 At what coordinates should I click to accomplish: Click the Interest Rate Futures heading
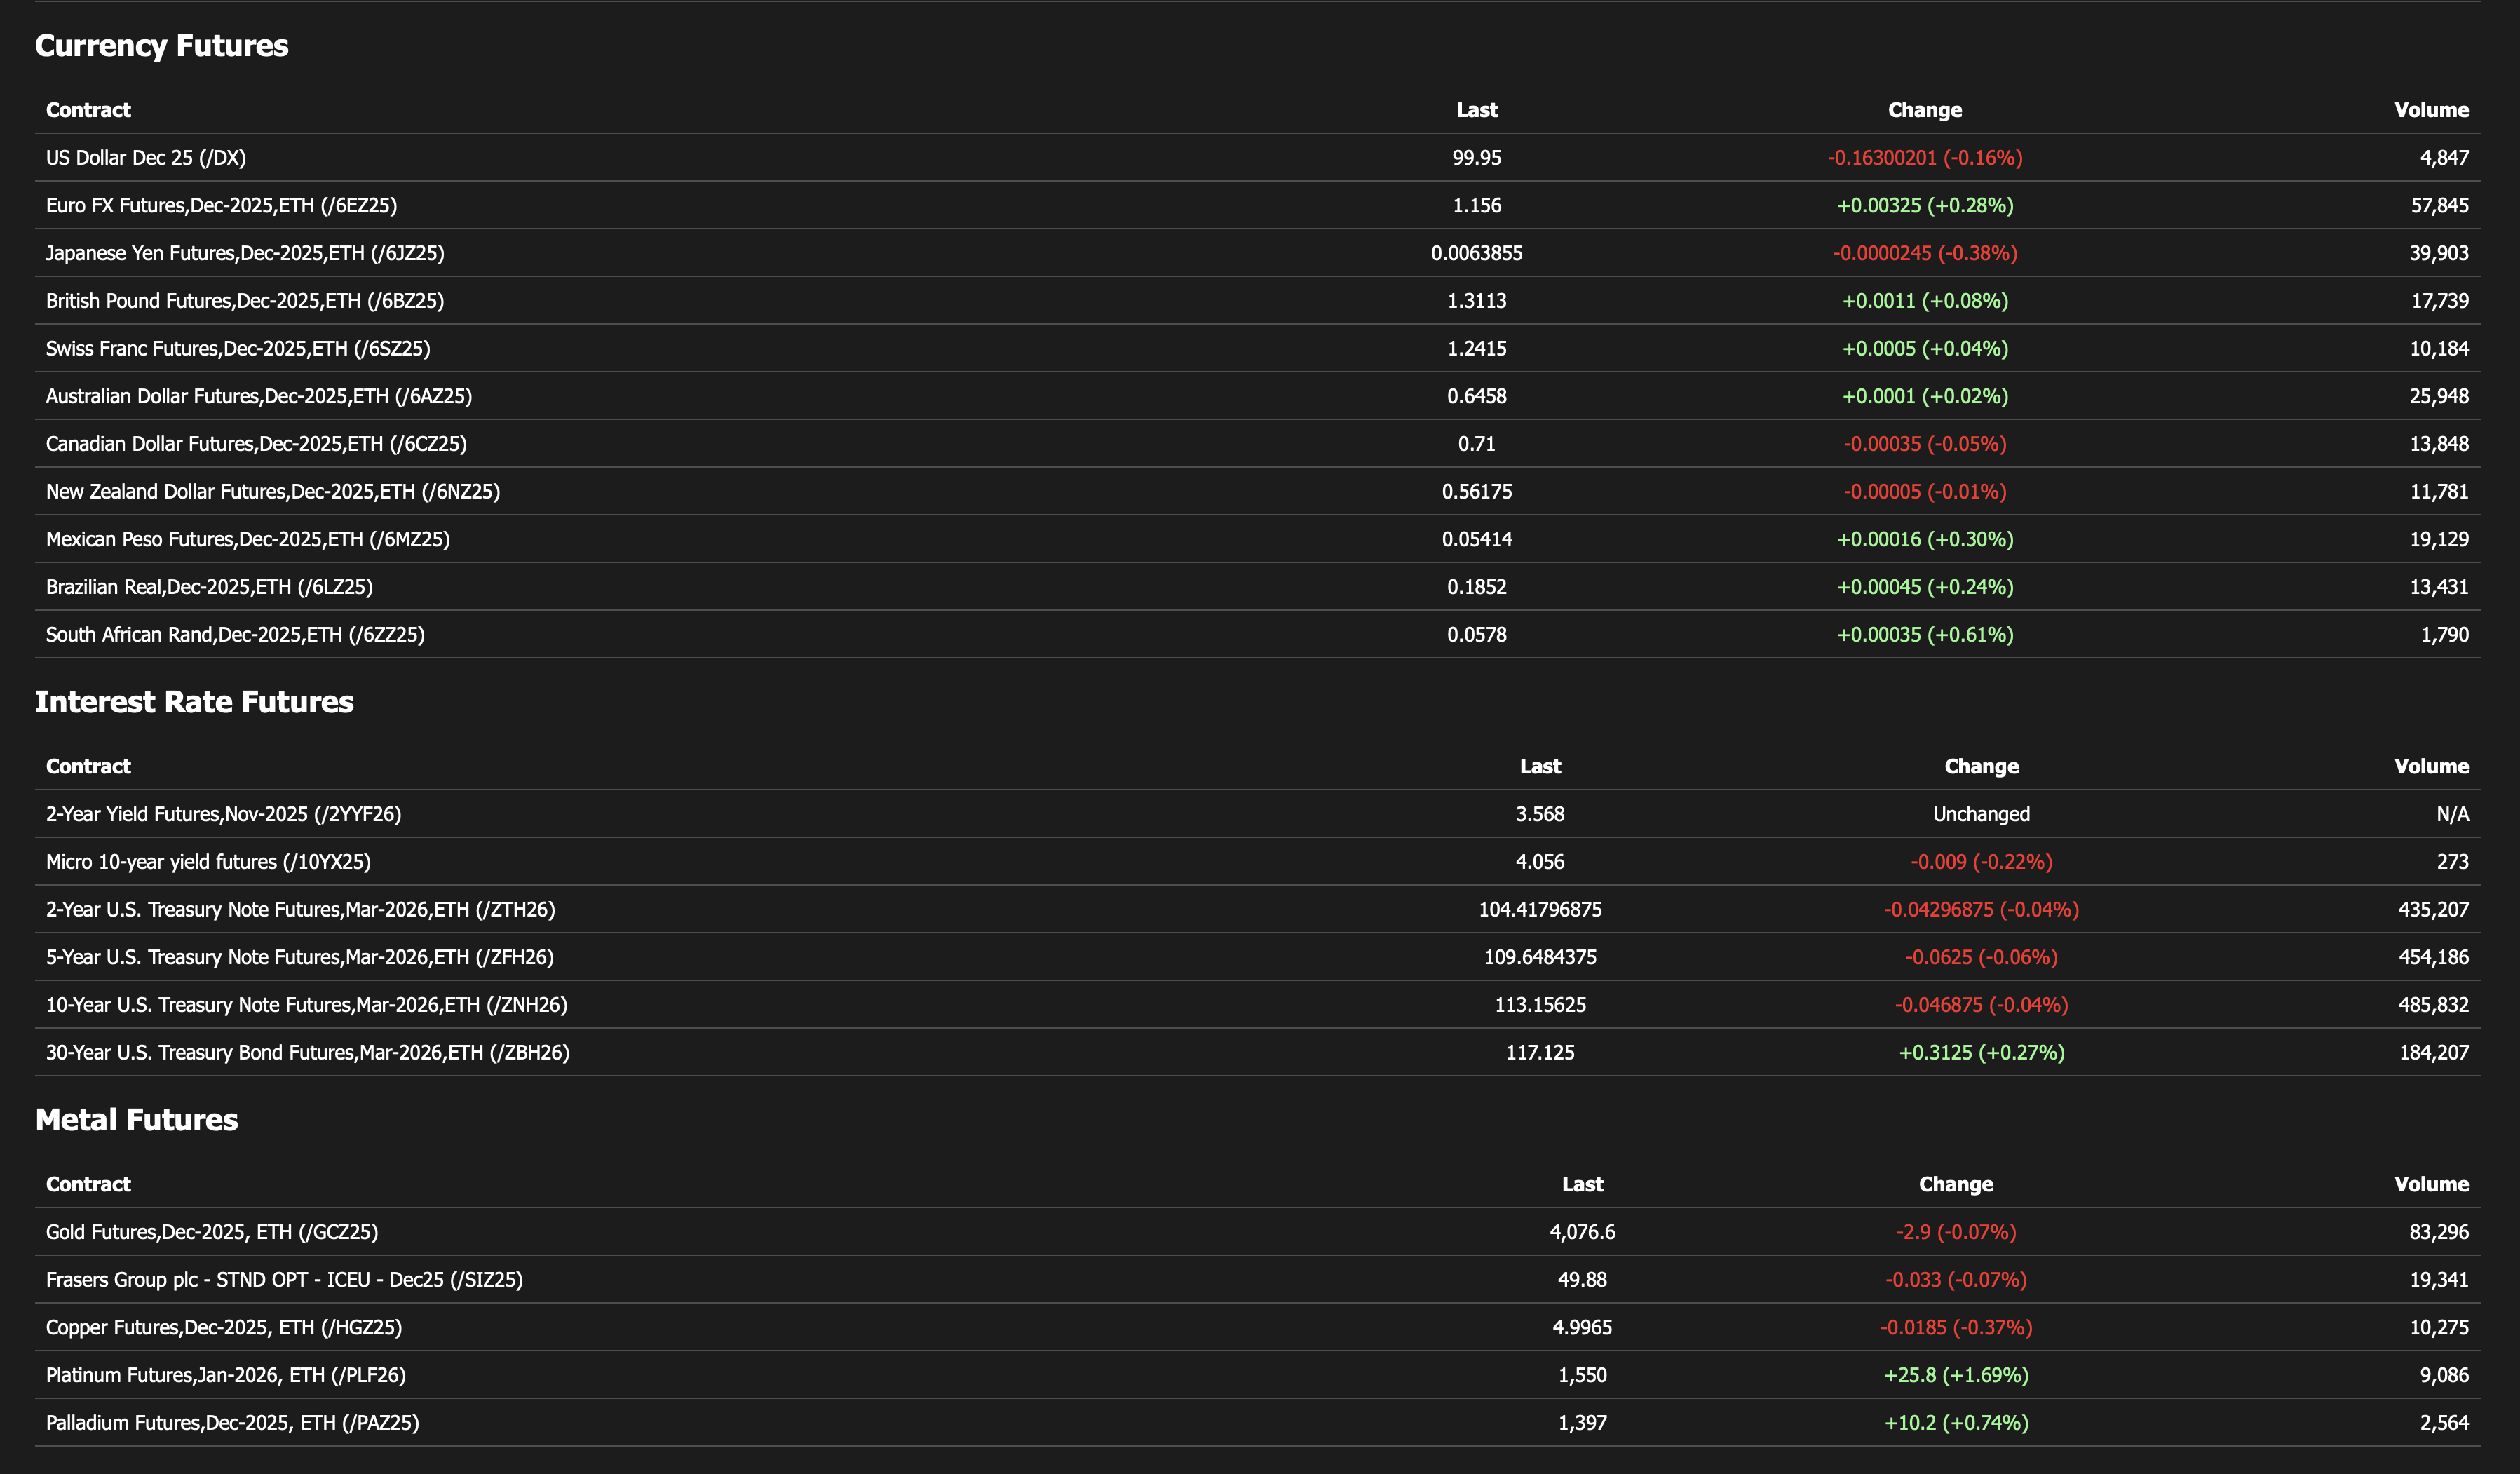194,702
